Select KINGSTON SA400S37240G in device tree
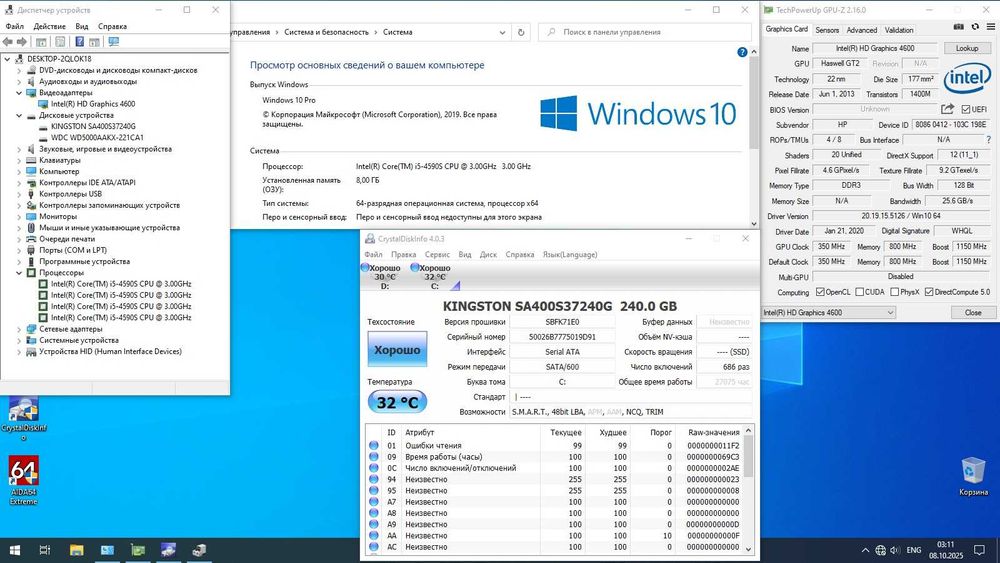 tap(93, 126)
